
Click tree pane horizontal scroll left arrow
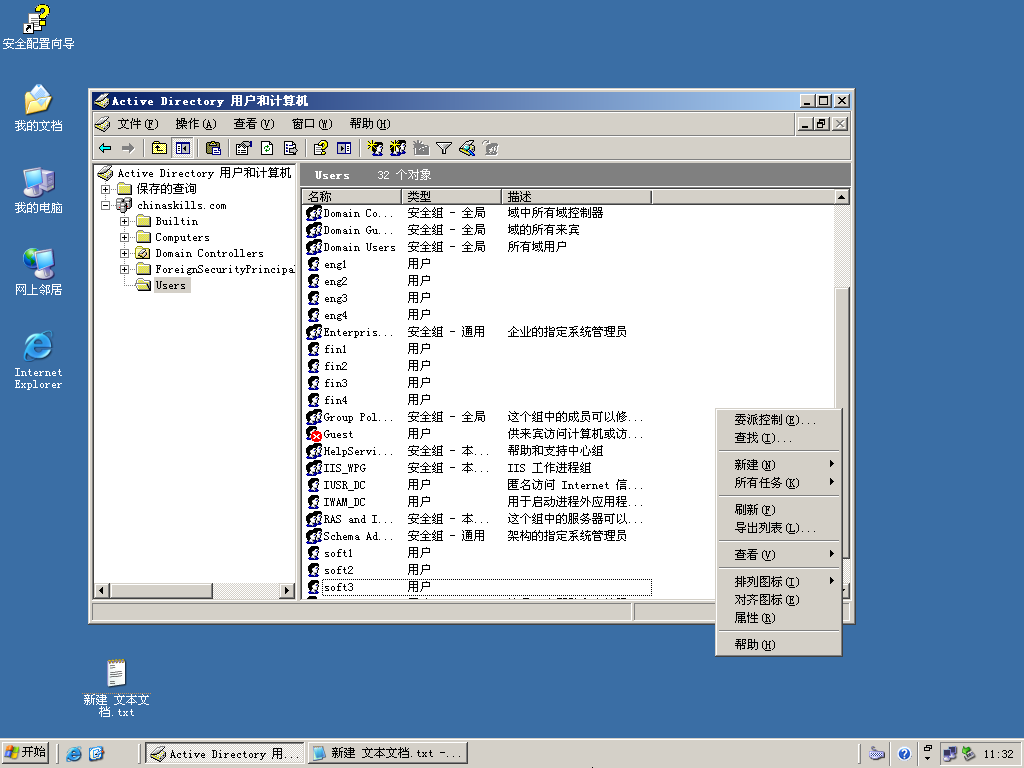tap(101, 590)
